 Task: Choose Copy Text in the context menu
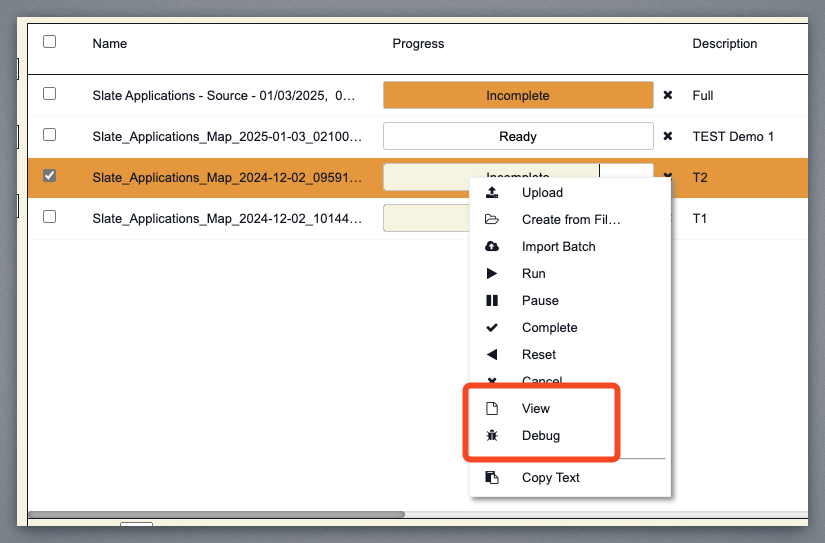[550, 478]
